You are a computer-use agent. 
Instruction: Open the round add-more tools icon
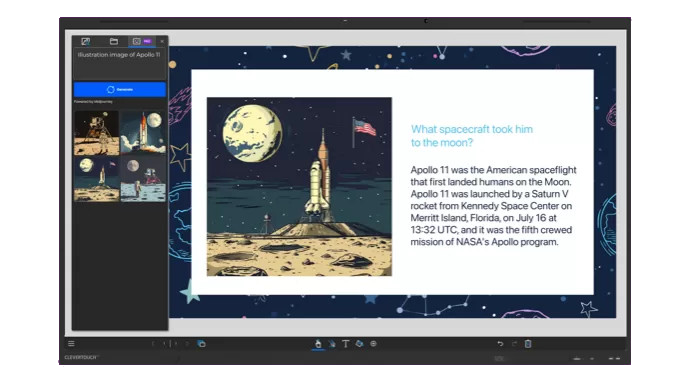coord(373,344)
